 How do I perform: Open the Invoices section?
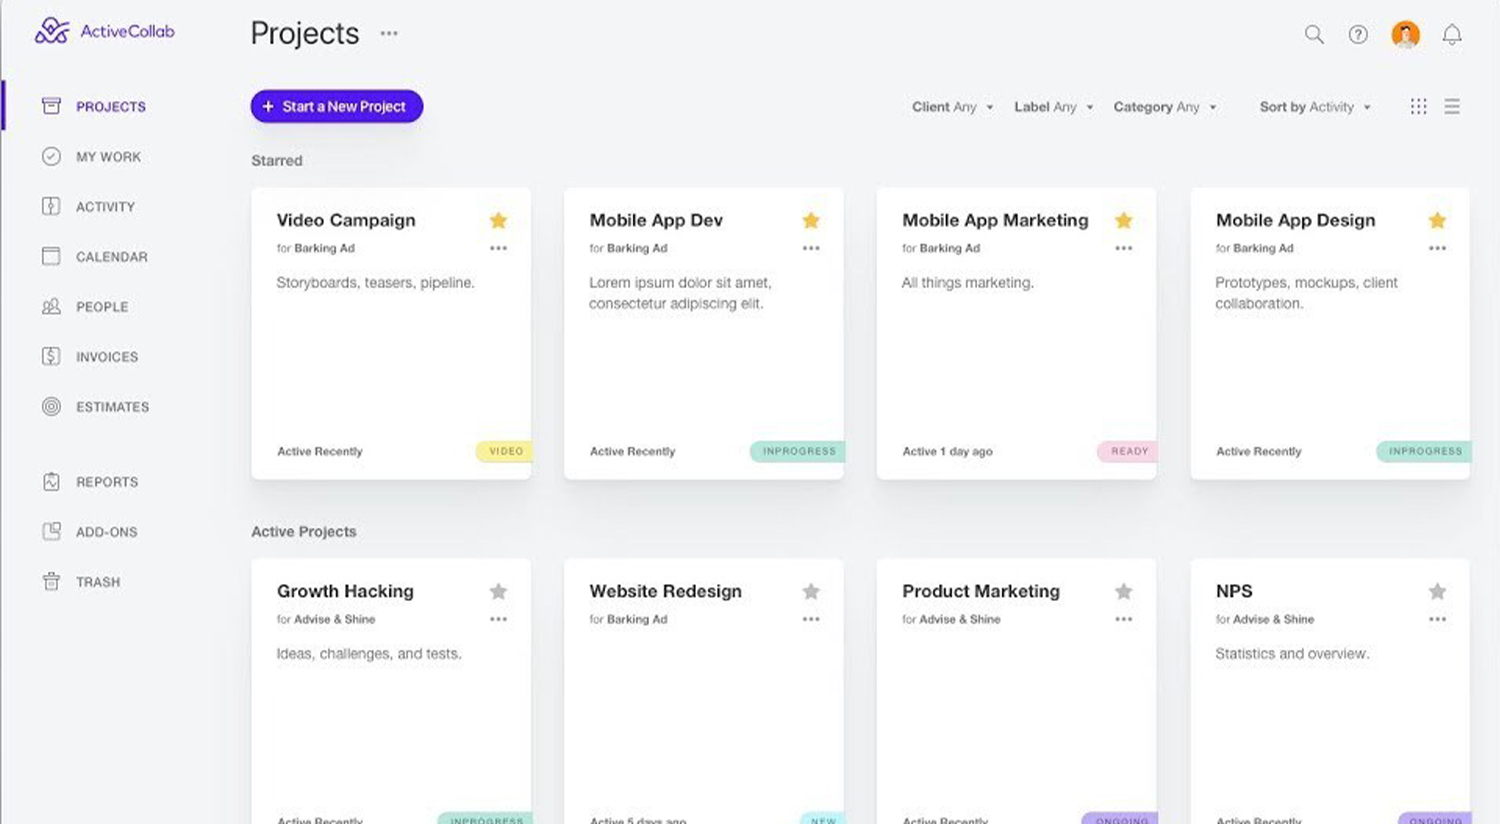click(106, 357)
